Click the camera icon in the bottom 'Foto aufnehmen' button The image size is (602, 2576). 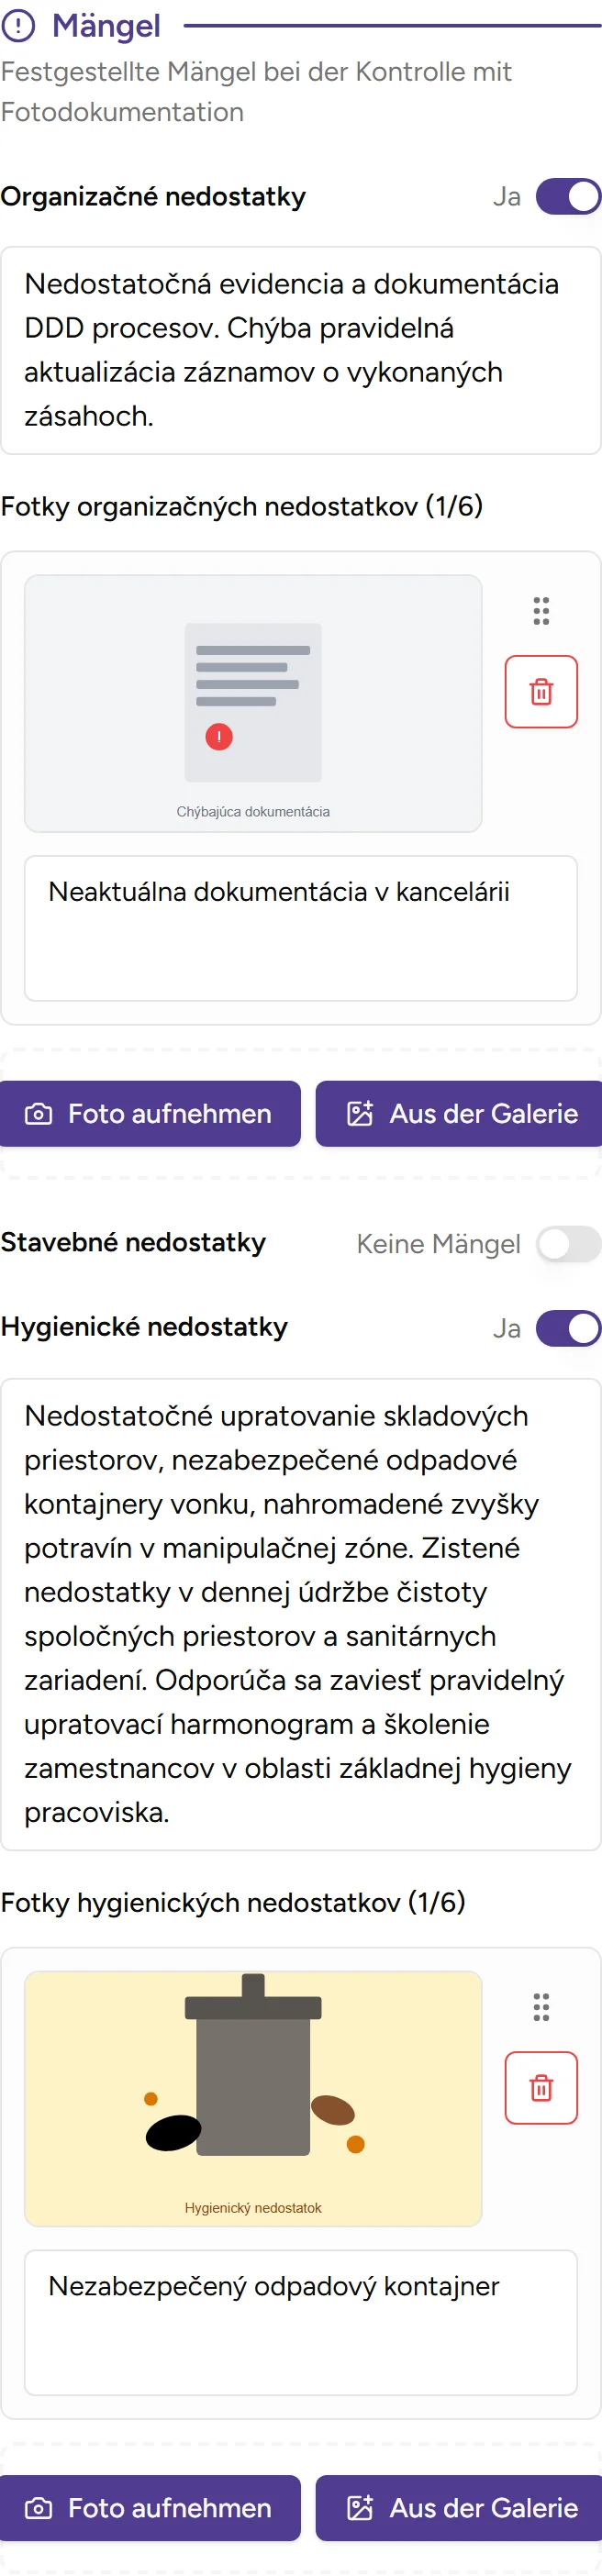point(38,2508)
